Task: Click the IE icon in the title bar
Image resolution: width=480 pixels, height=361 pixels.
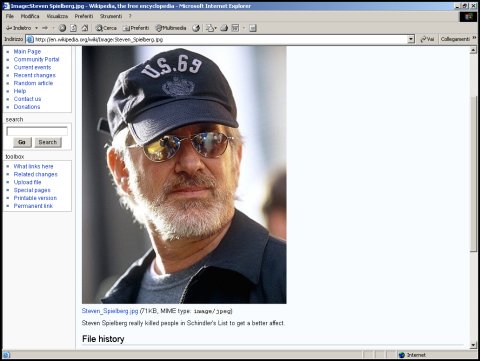Action: 6,6
